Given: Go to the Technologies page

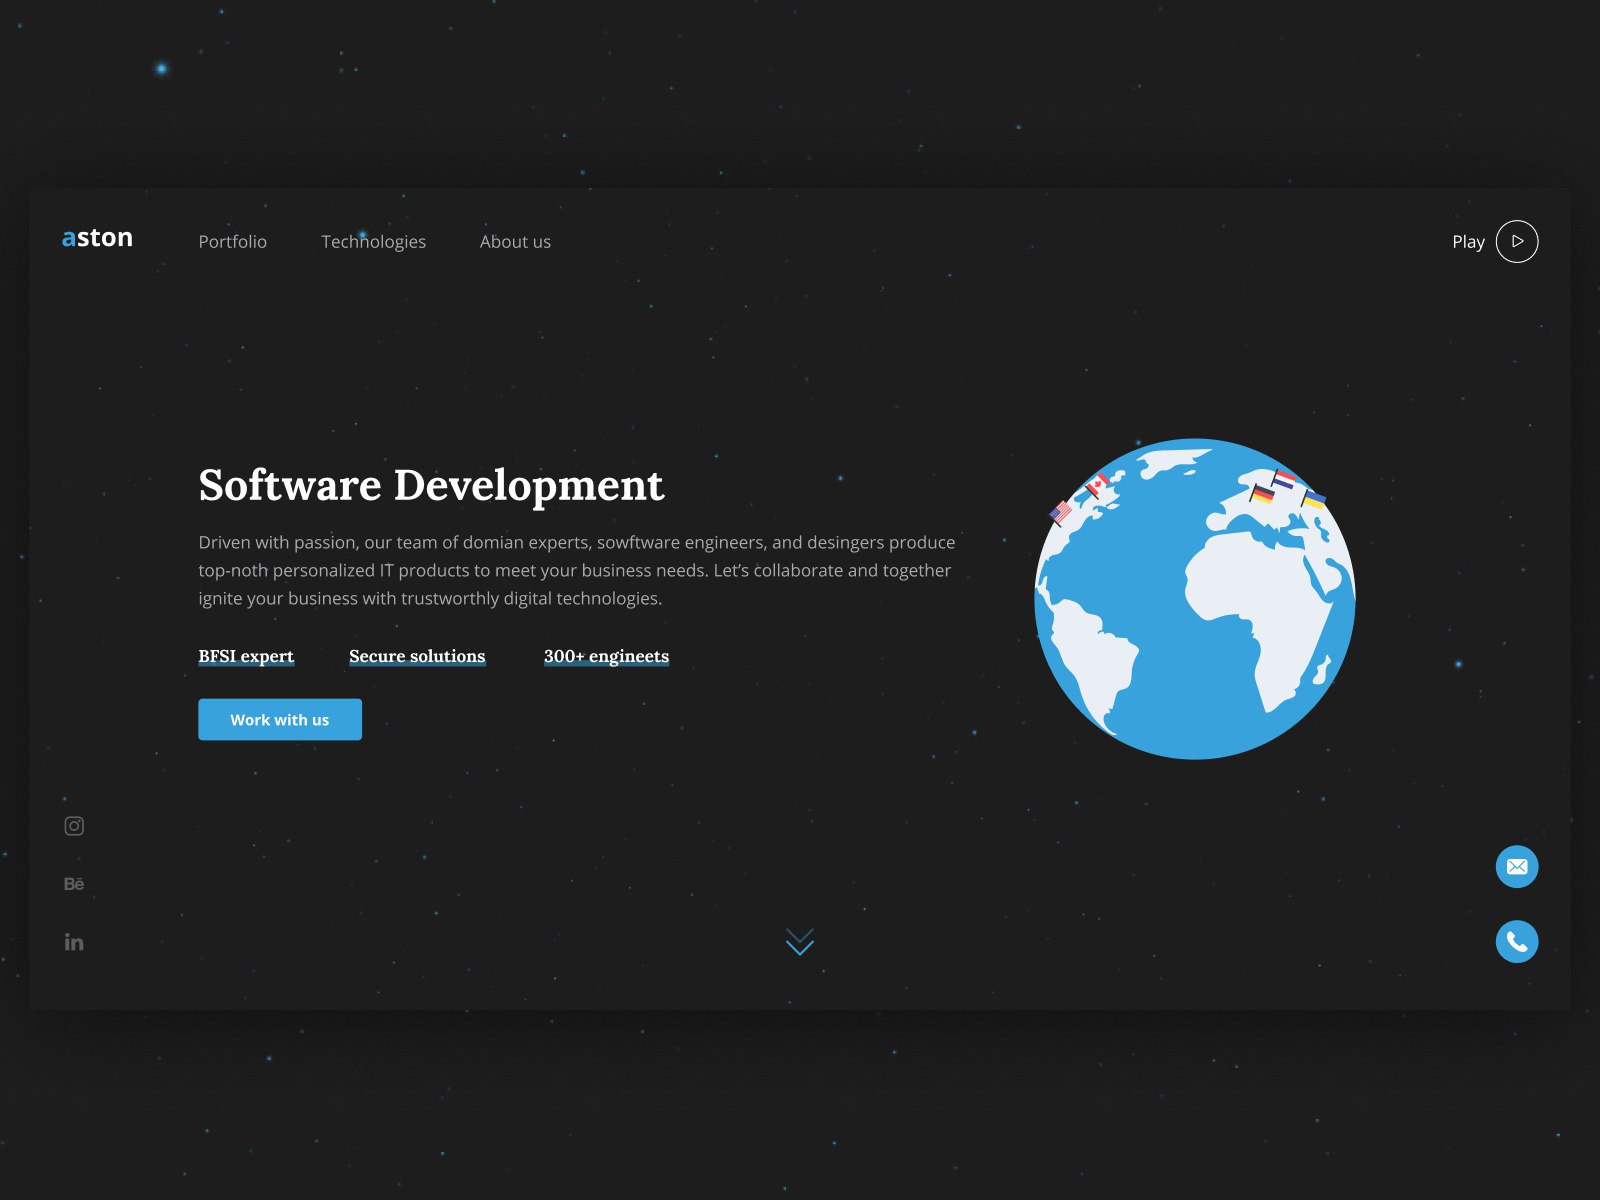Looking at the screenshot, I should (x=373, y=242).
